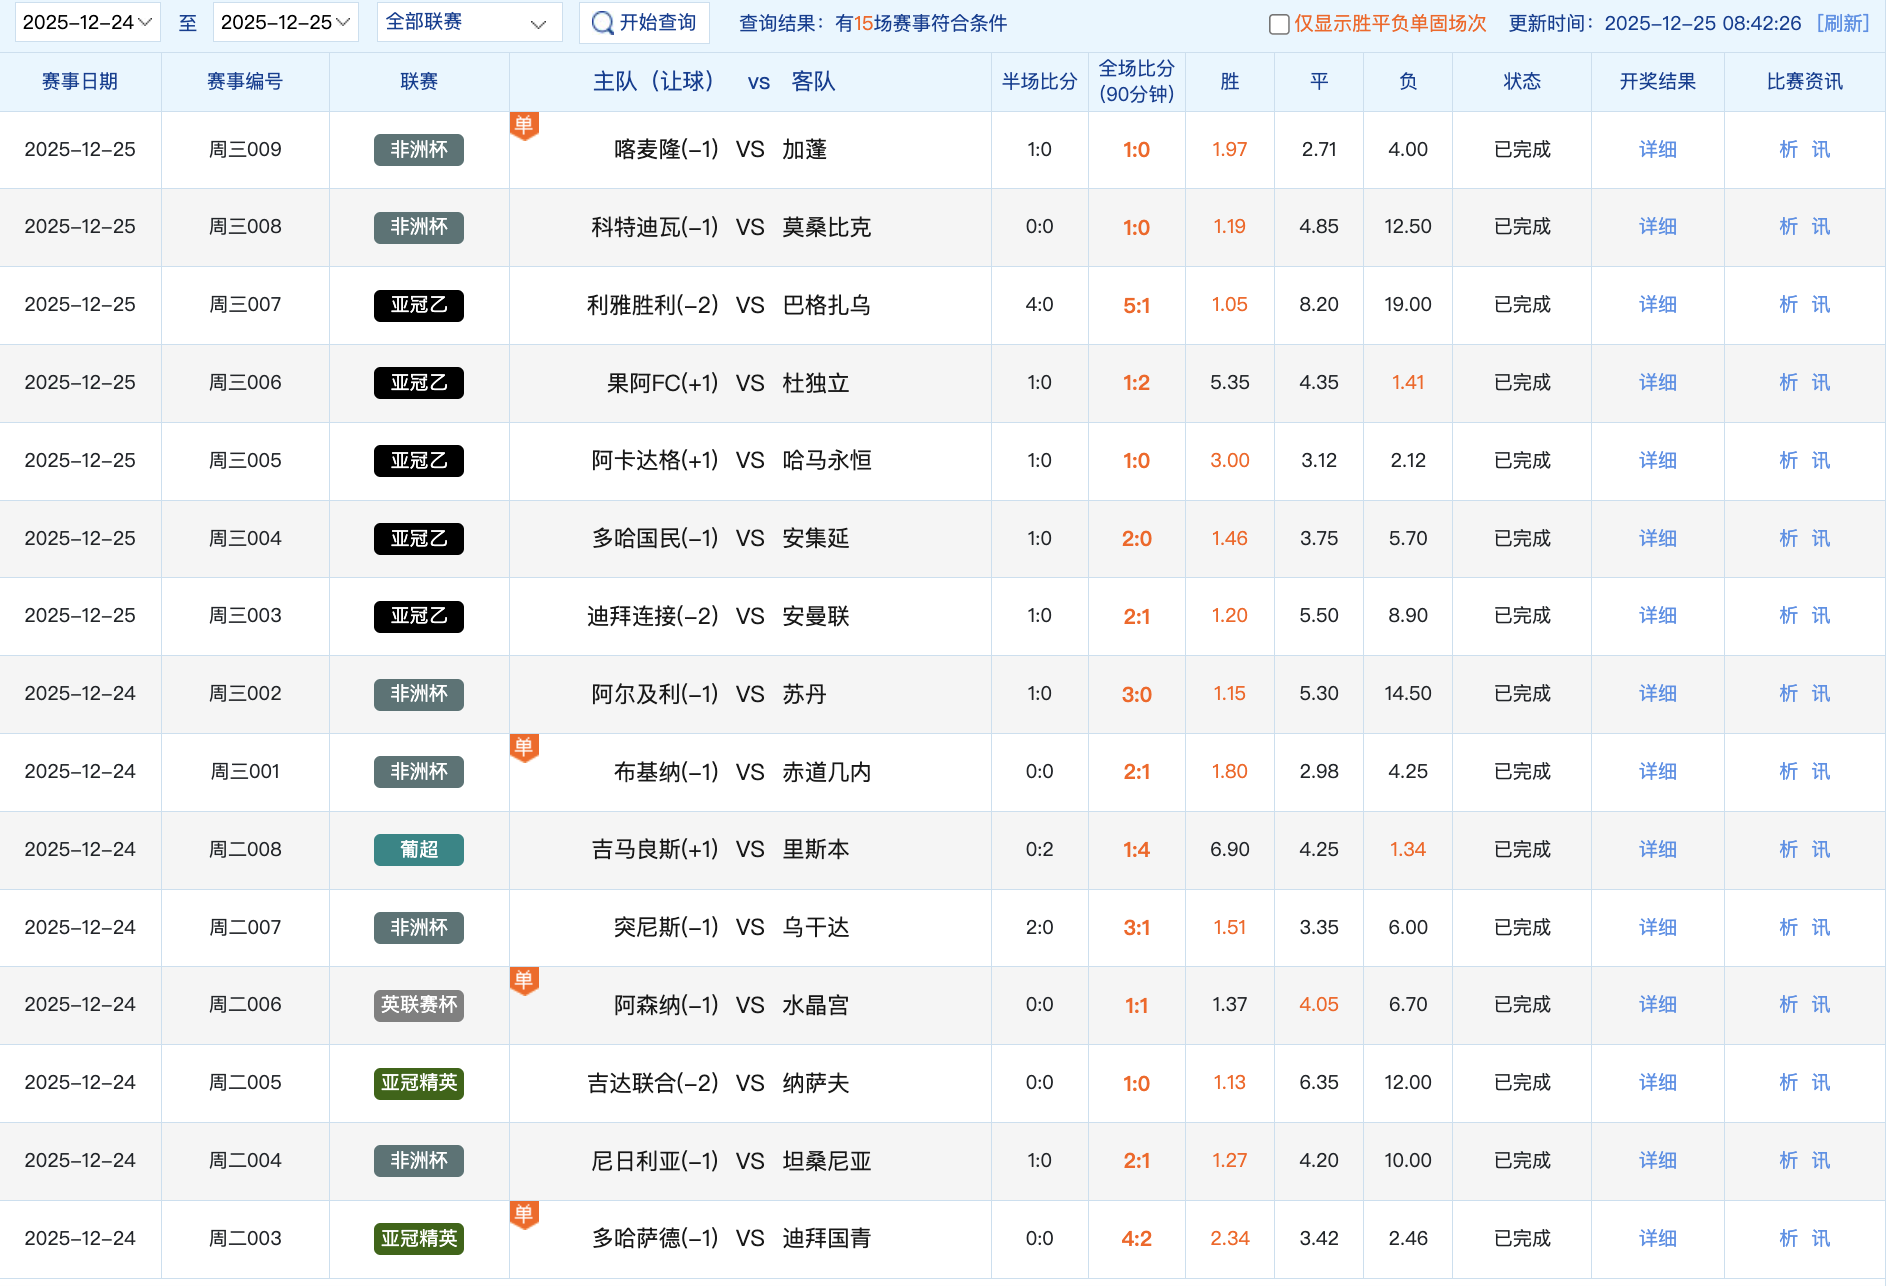Click 亚冠乙 tag for 利雅胜利 match

pos(419,305)
